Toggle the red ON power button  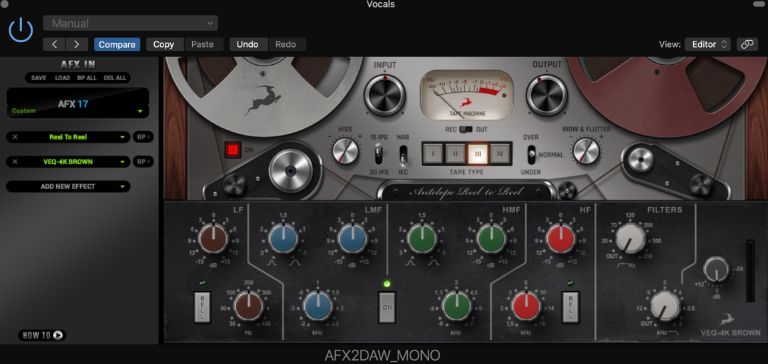click(233, 150)
